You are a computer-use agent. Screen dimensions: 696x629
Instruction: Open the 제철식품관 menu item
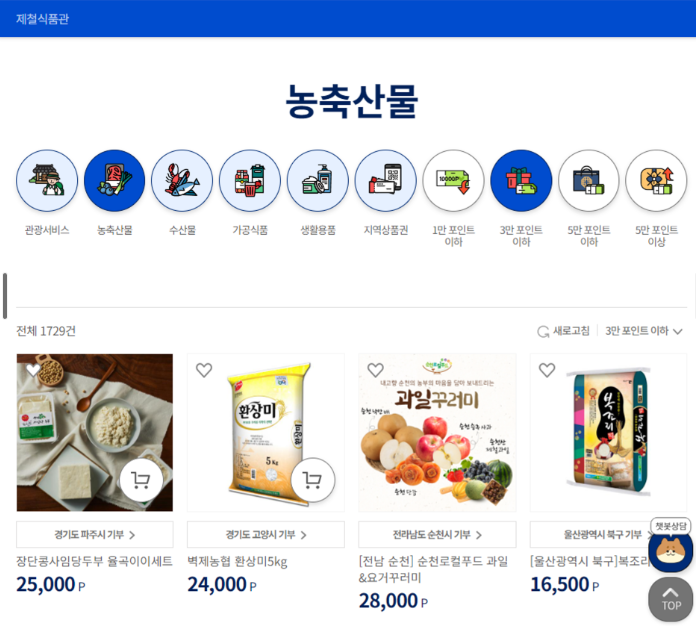point(43,19)
